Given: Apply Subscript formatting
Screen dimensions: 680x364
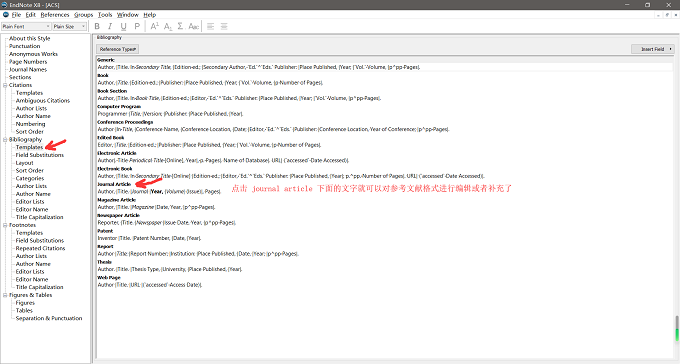Looking at the screenshot, I should 168,26.
